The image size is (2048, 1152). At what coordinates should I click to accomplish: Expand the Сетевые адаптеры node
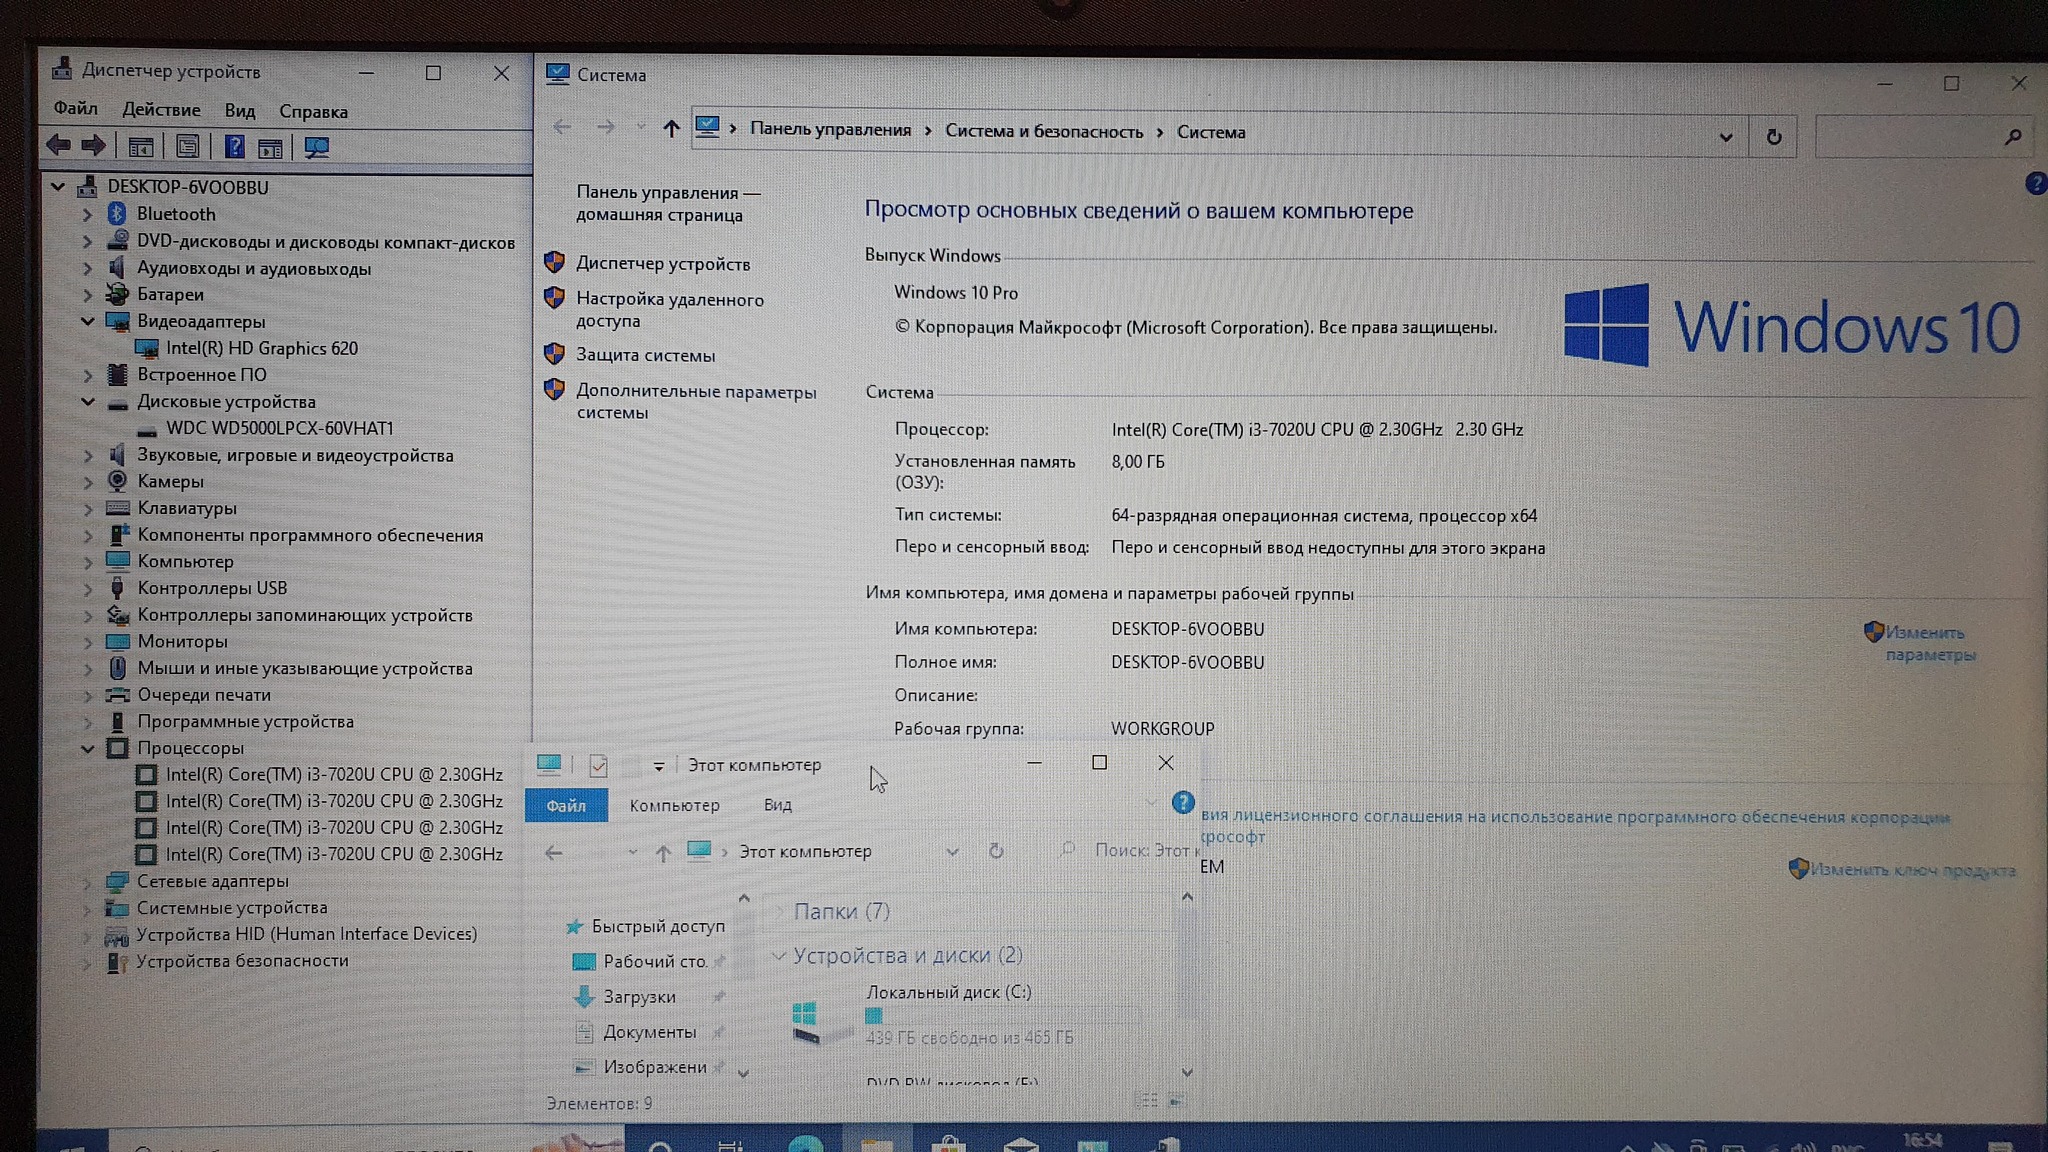(x=88, y=881)
